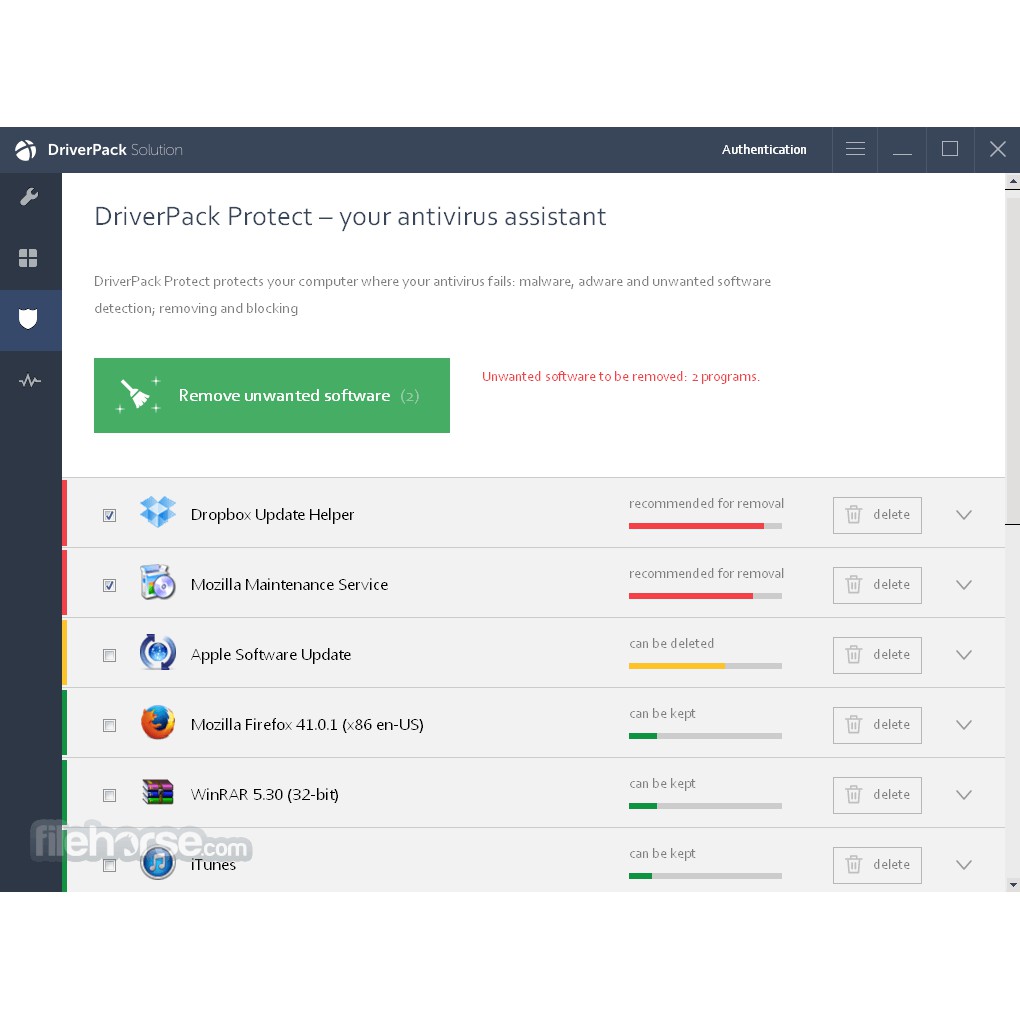Click WinRAR green rating bar
Image resolution: width=1020 pixels, height=1020 pixels.
coord(705,805)
